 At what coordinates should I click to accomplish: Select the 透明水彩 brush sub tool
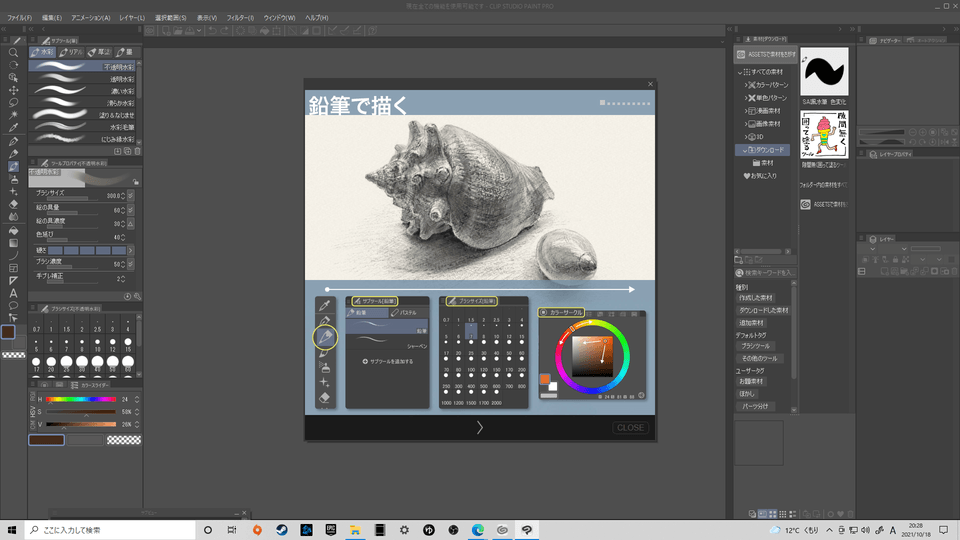click(83, 79)
